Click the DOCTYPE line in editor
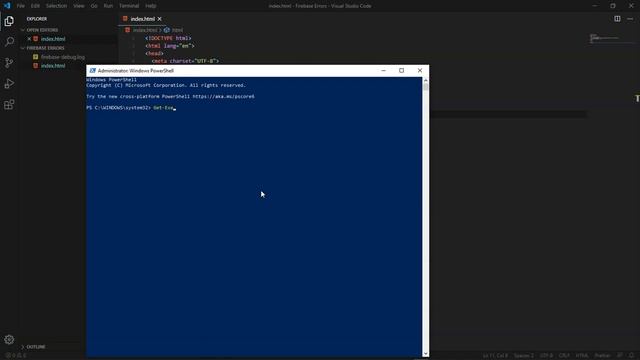Image resolution: width=640 pixels, height=360 pixels. (168, 38)
